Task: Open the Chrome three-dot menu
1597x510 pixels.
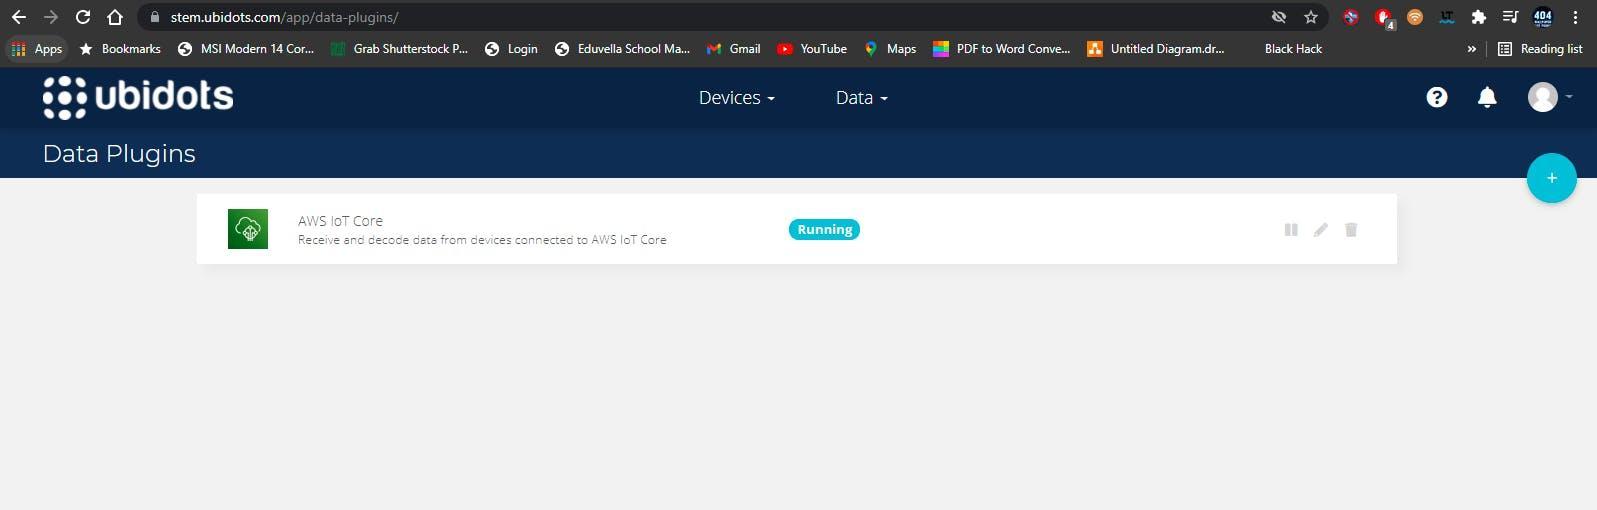Action: [1575, 17]
